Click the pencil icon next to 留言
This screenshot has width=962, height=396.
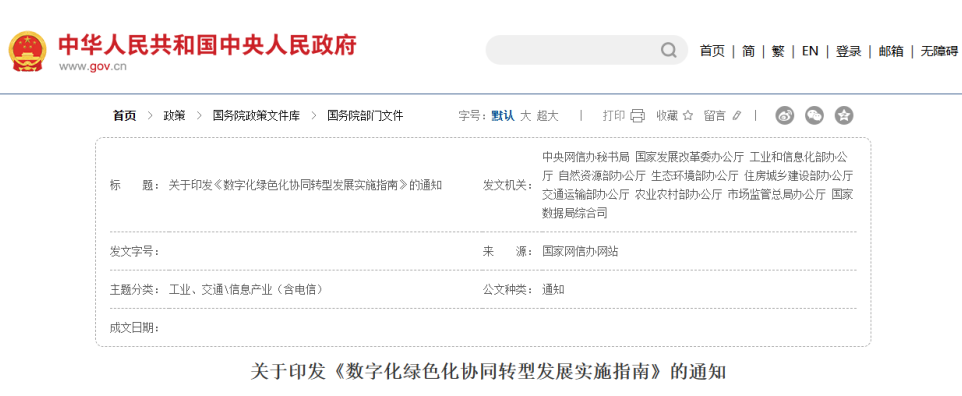[737, 115]
